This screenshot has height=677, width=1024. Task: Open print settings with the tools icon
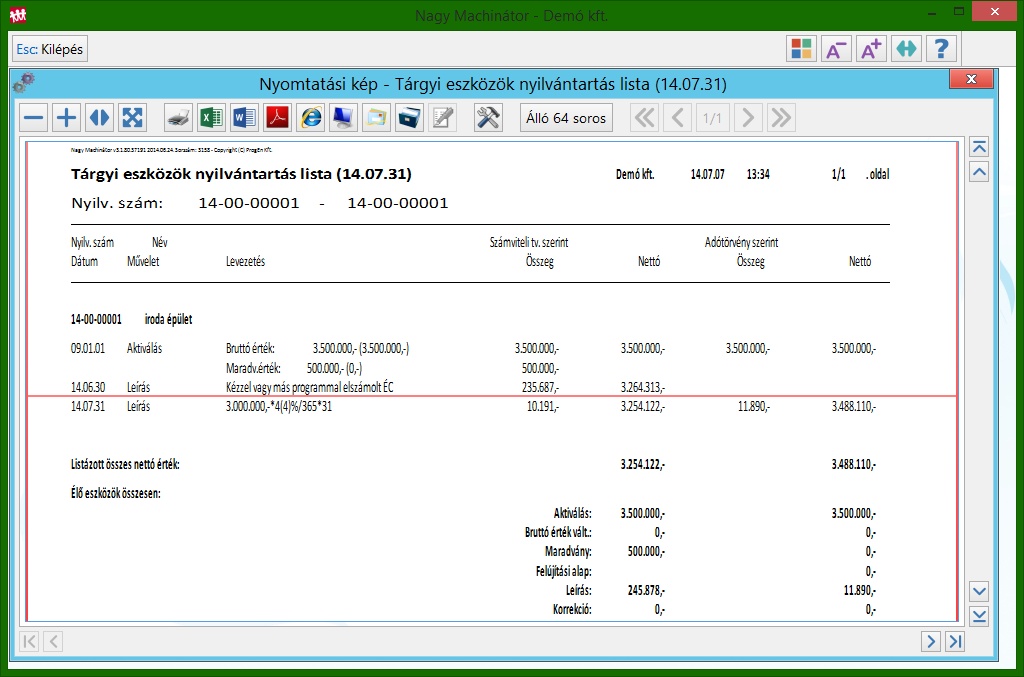(488, 118)
